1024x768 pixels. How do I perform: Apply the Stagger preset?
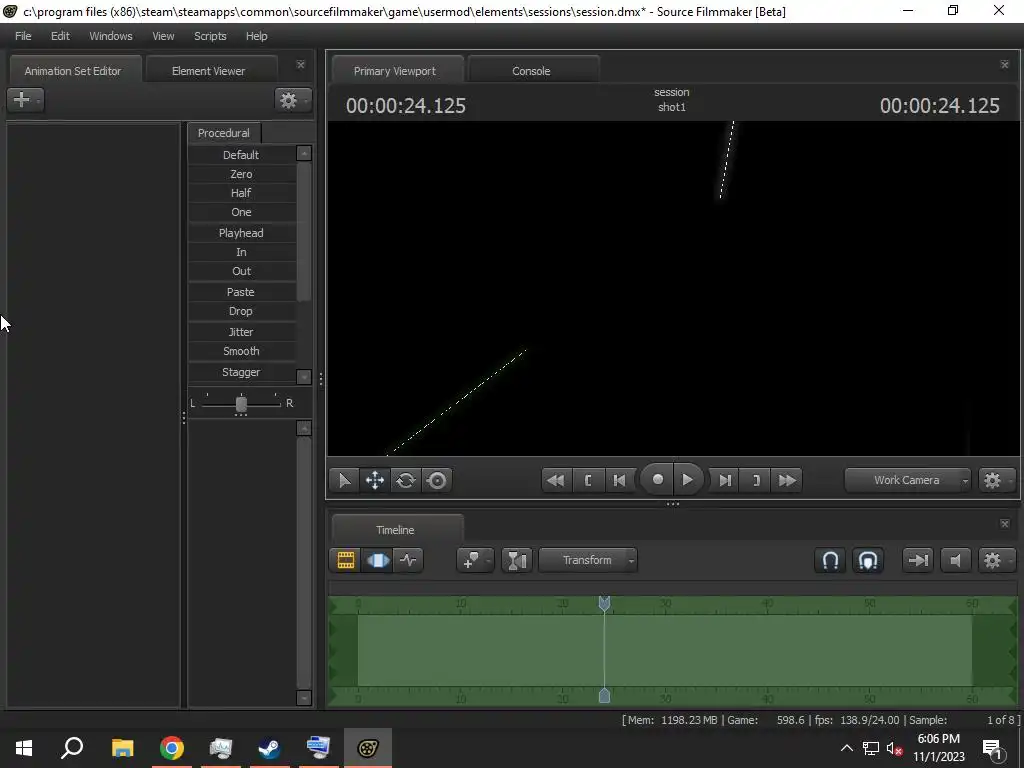[x=241, y=372]
